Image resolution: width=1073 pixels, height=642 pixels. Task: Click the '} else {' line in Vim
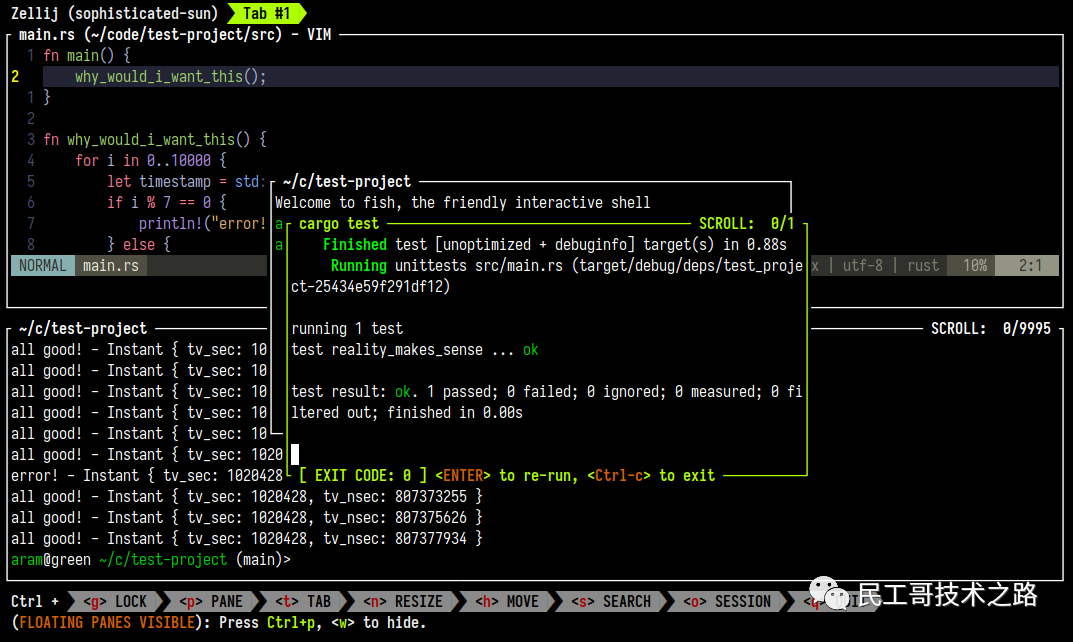point(139,244)
